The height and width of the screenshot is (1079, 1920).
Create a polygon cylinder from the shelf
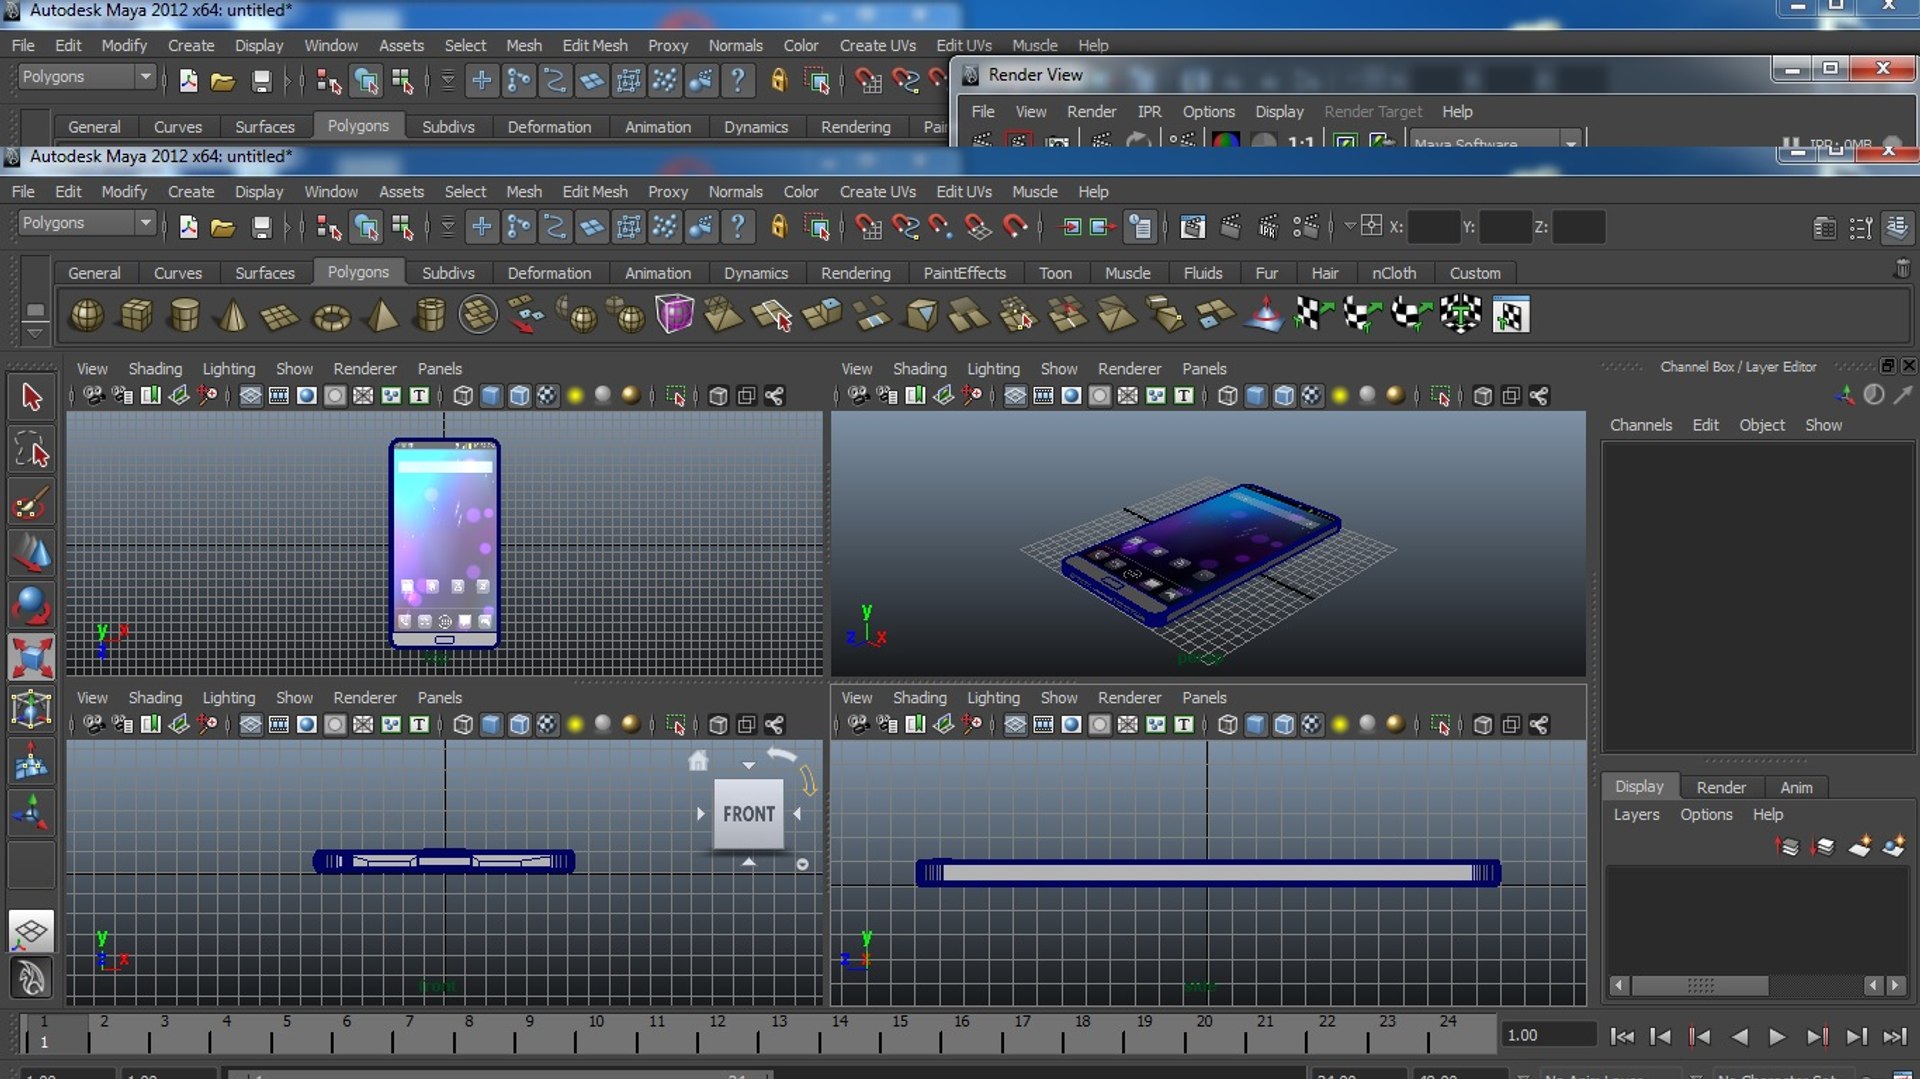point(185,316)
